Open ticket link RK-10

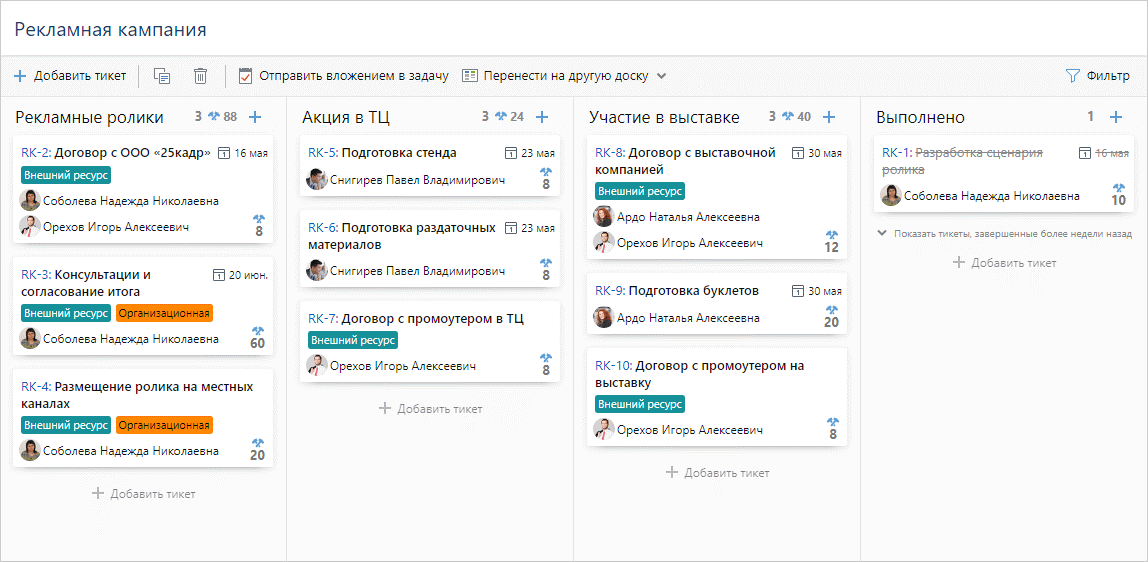[x=613, y=366]
